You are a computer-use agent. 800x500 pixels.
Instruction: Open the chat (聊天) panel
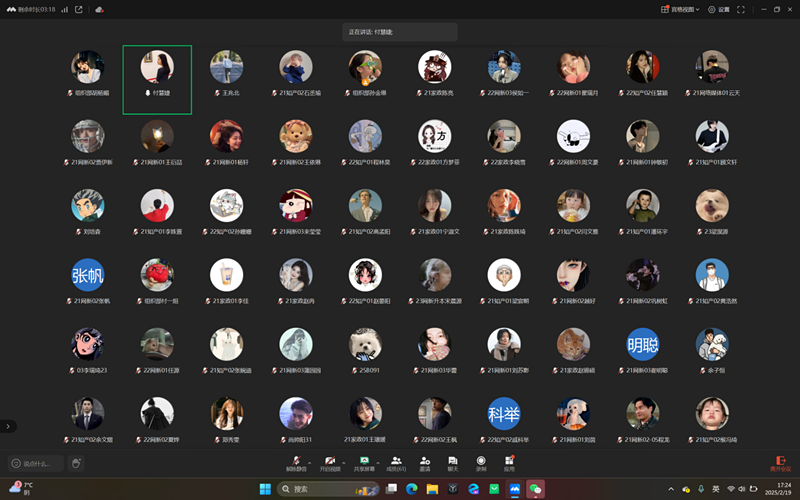click(453, 461)
